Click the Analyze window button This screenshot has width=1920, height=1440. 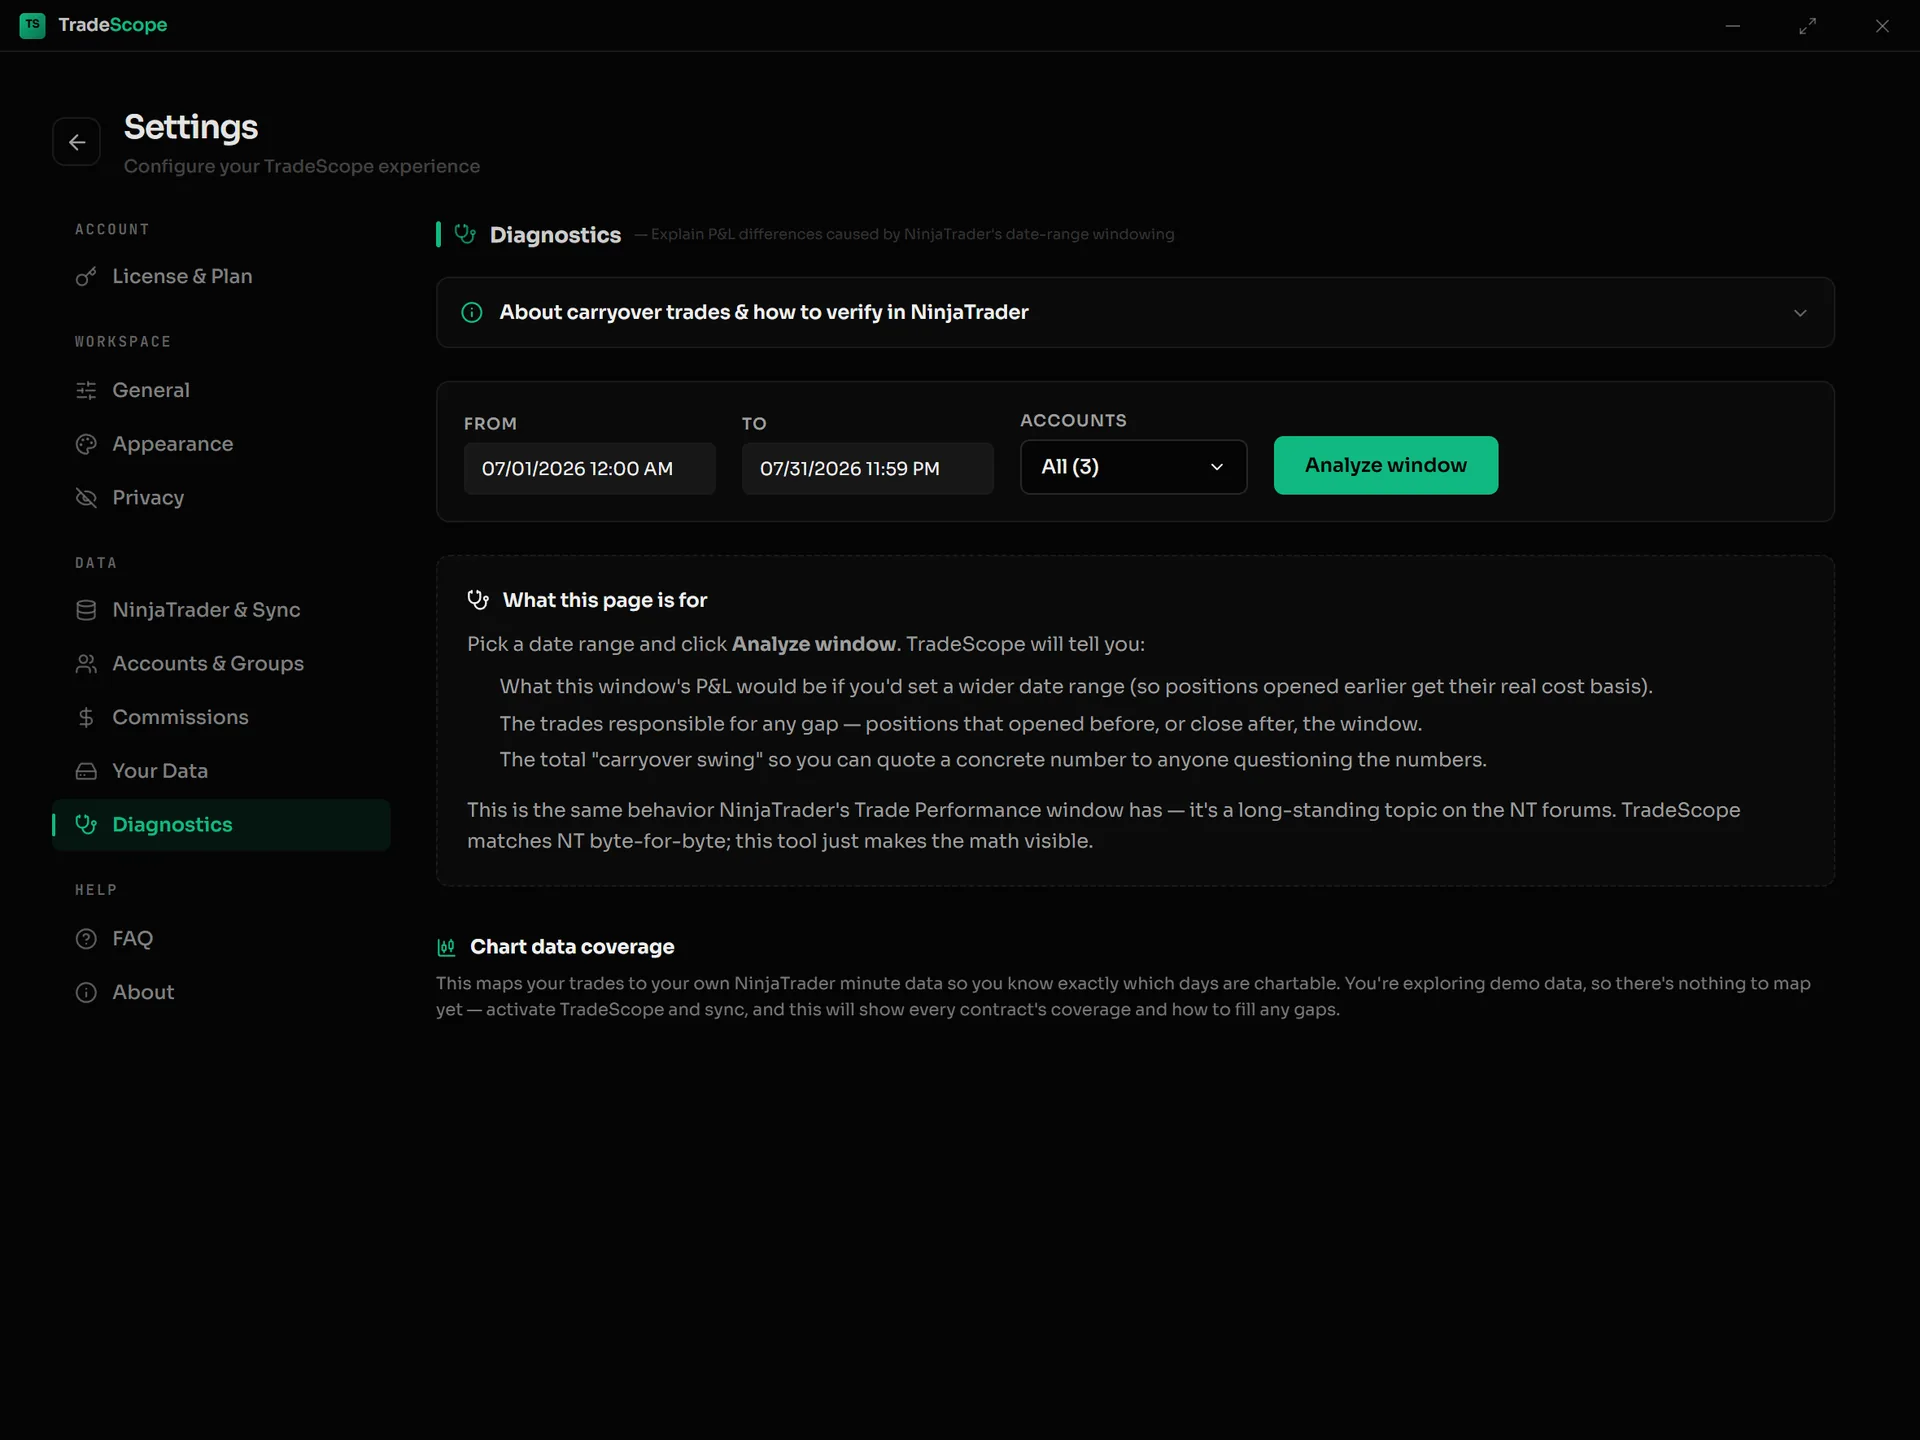point(1385,465)
